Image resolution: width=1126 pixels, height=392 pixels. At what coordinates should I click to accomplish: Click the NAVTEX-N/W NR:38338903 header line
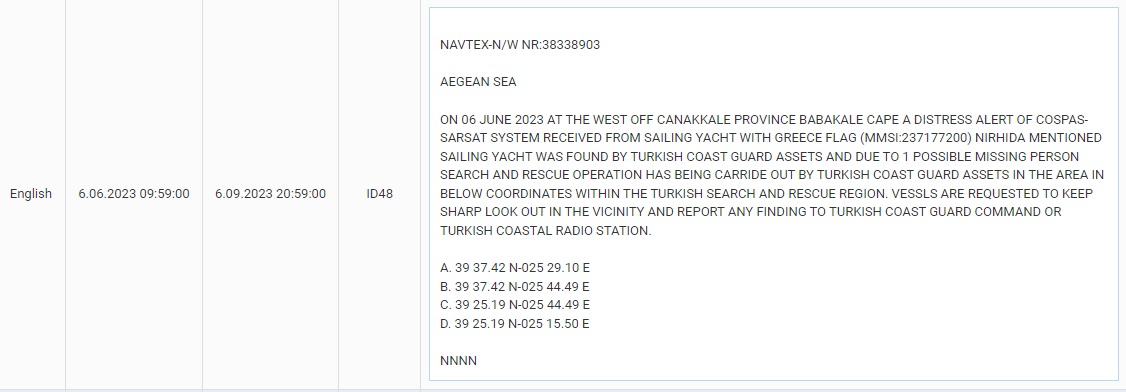520,45
